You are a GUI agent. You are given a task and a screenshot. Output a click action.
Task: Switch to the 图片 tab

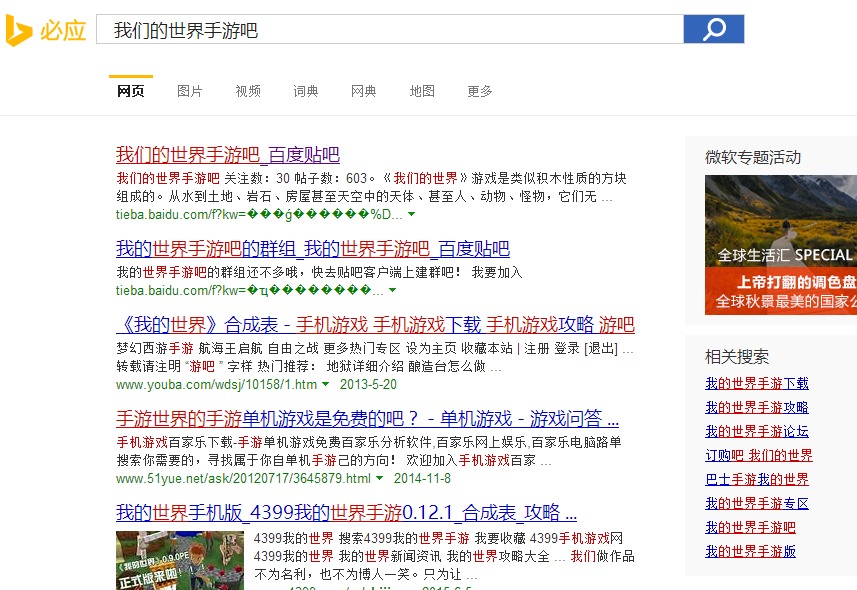click(x=190, y=91)
